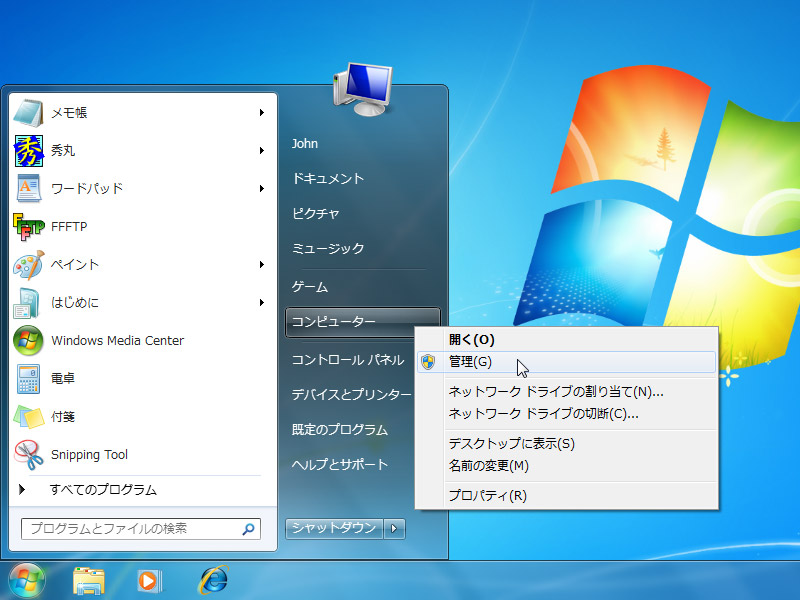
Task: Click コンピューター in start menu
Action: tap(363, 322)
